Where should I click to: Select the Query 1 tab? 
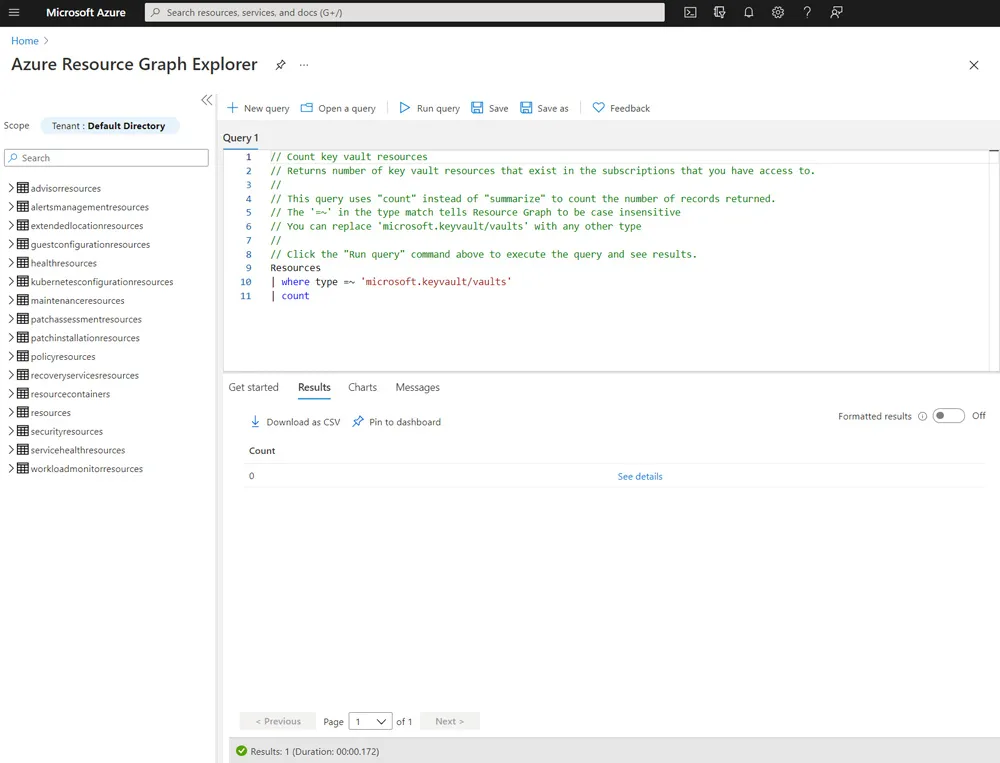tap(240, 138)
